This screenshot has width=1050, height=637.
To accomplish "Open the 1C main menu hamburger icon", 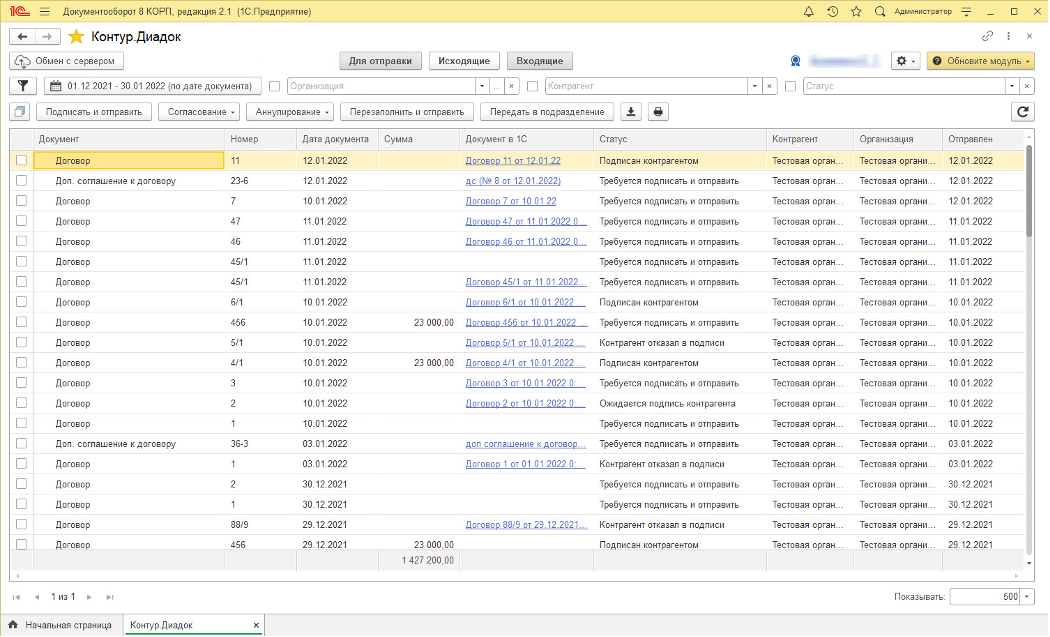I will point(45,11).
